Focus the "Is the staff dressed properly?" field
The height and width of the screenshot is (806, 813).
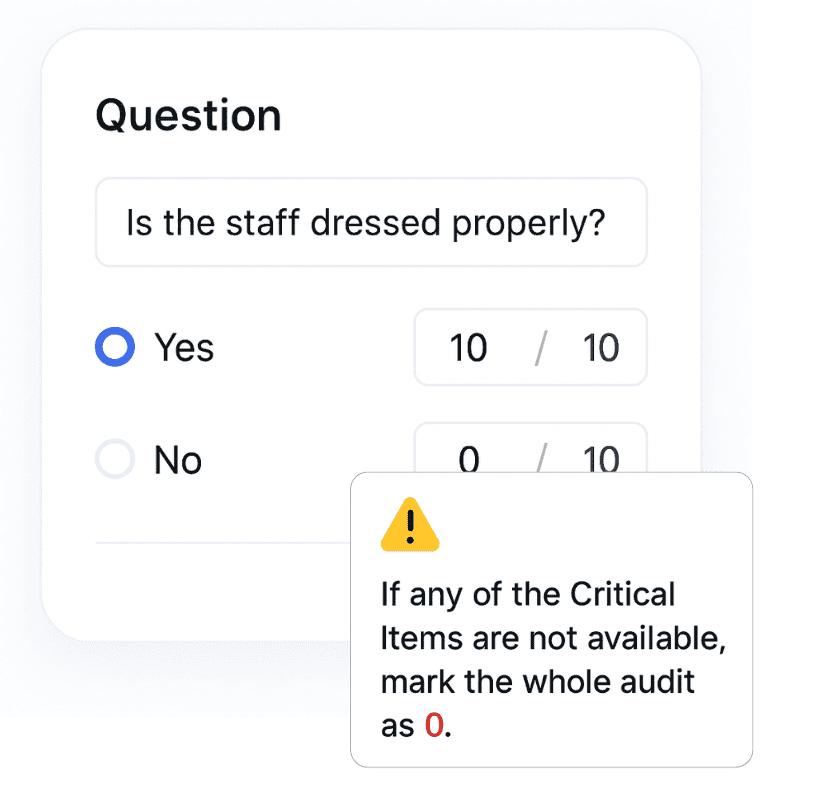370,222
